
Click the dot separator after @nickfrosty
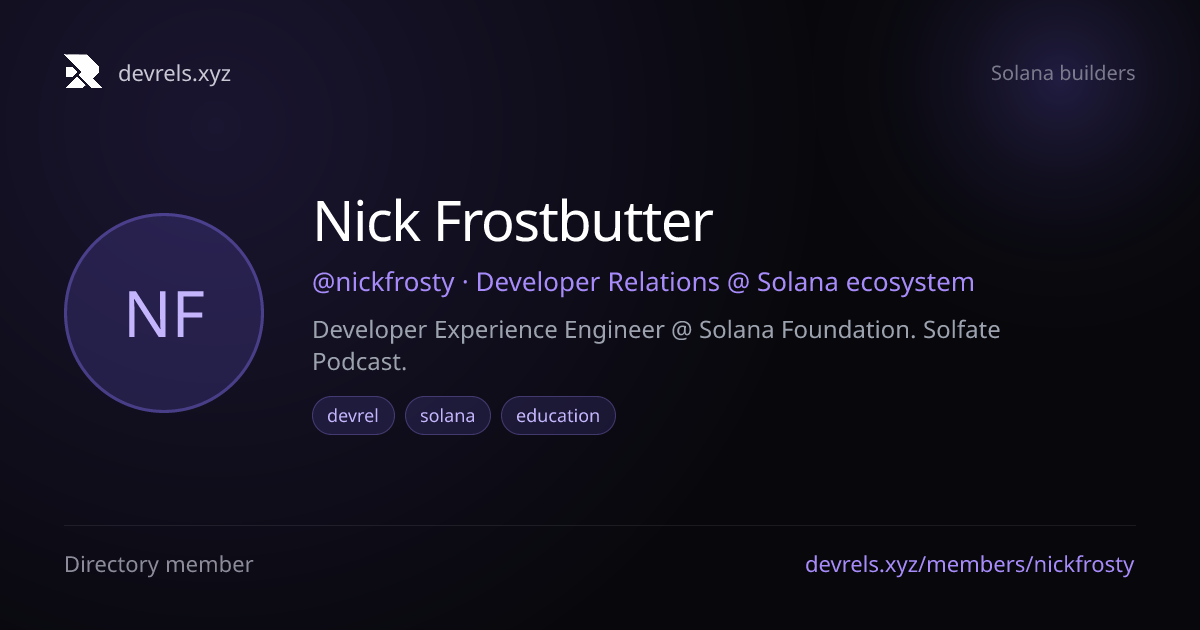[465, 283]
